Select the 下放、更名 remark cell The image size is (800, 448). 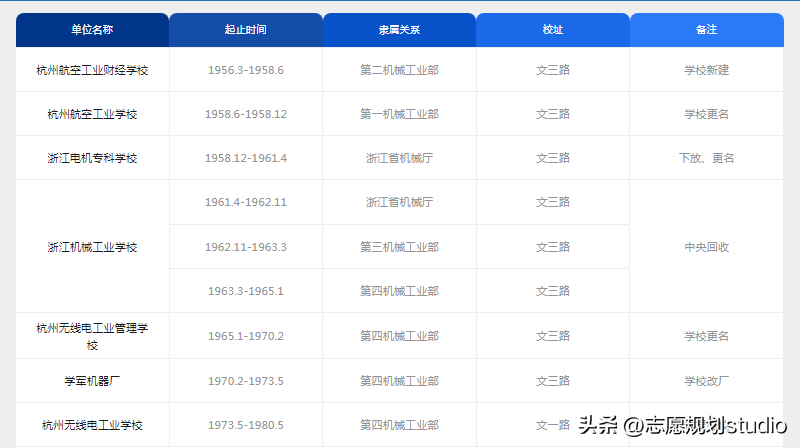pos(707,158)
